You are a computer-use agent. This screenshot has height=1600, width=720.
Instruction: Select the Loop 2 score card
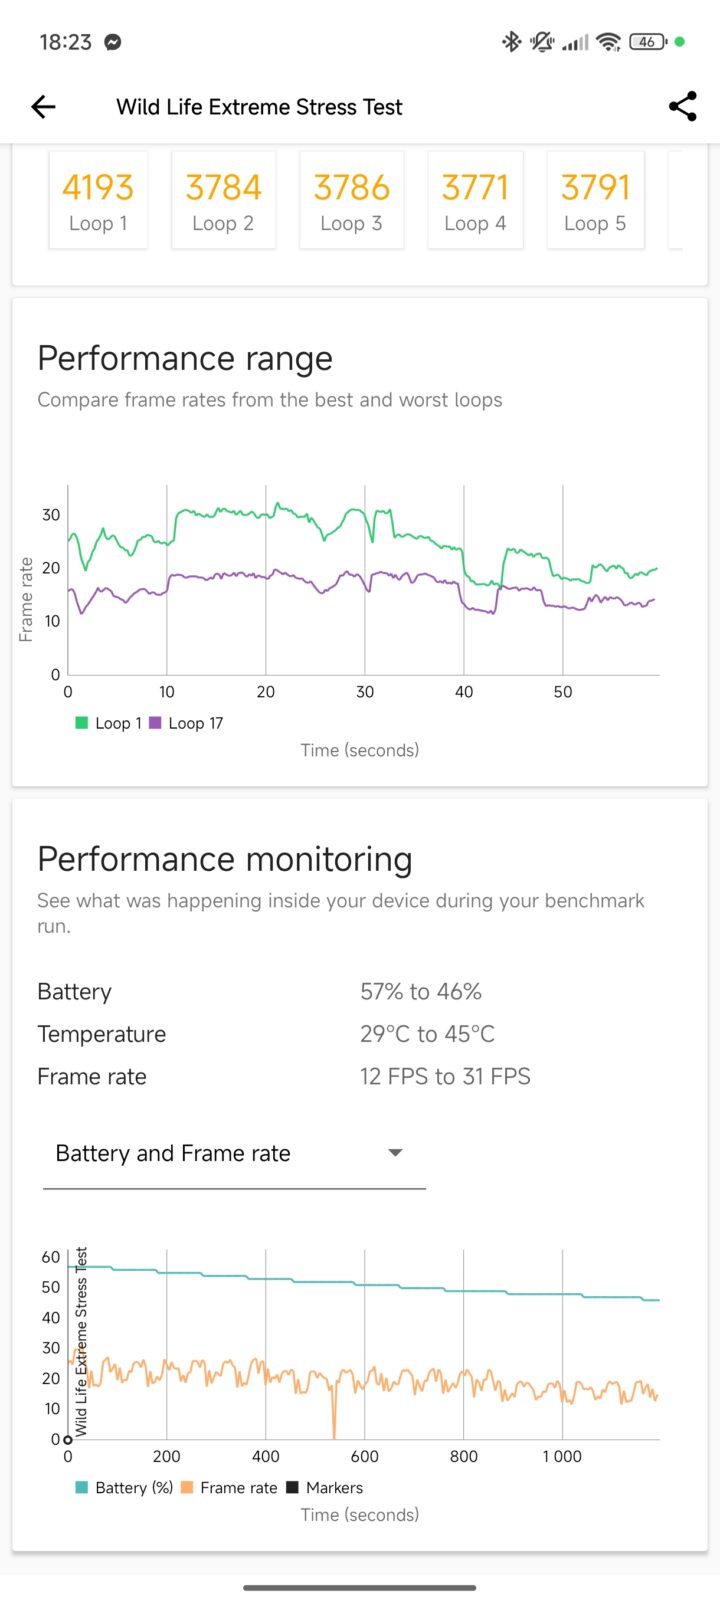coord(223,200)
